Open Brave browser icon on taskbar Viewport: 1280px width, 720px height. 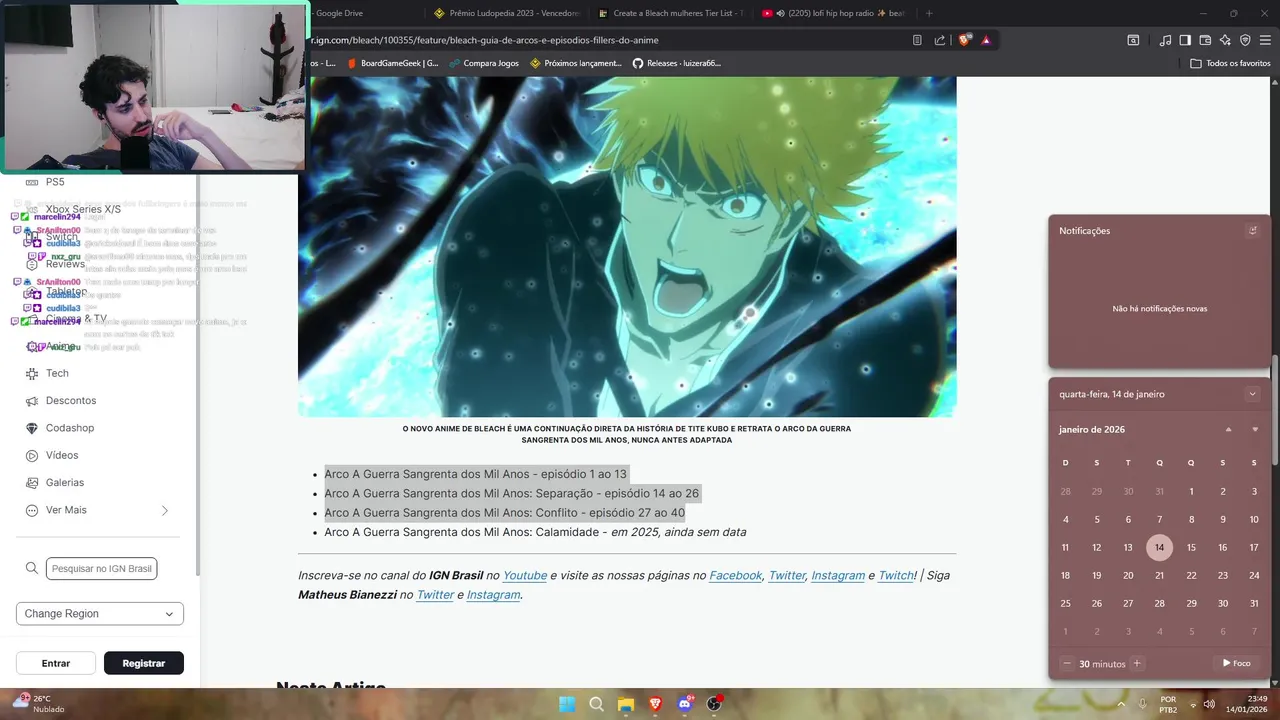pyautogui.click(x=655, y=704)
